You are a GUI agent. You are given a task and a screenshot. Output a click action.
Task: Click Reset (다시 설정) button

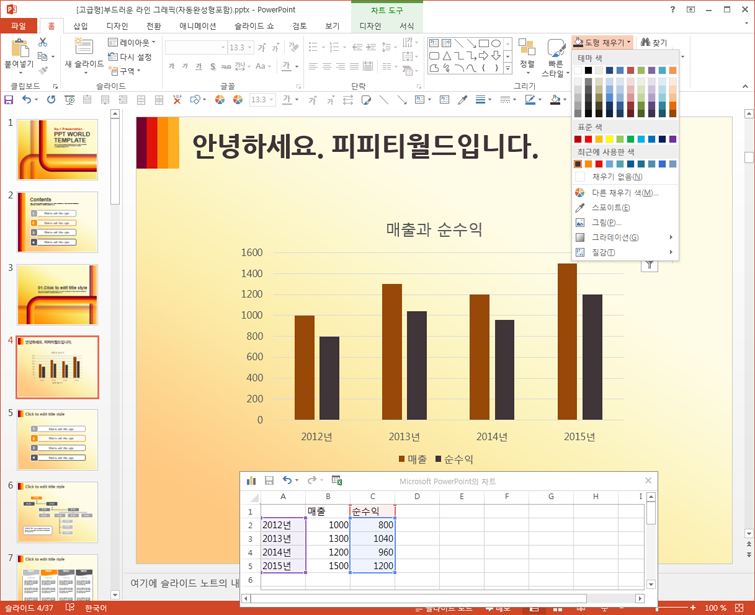(x=130, y=57)
